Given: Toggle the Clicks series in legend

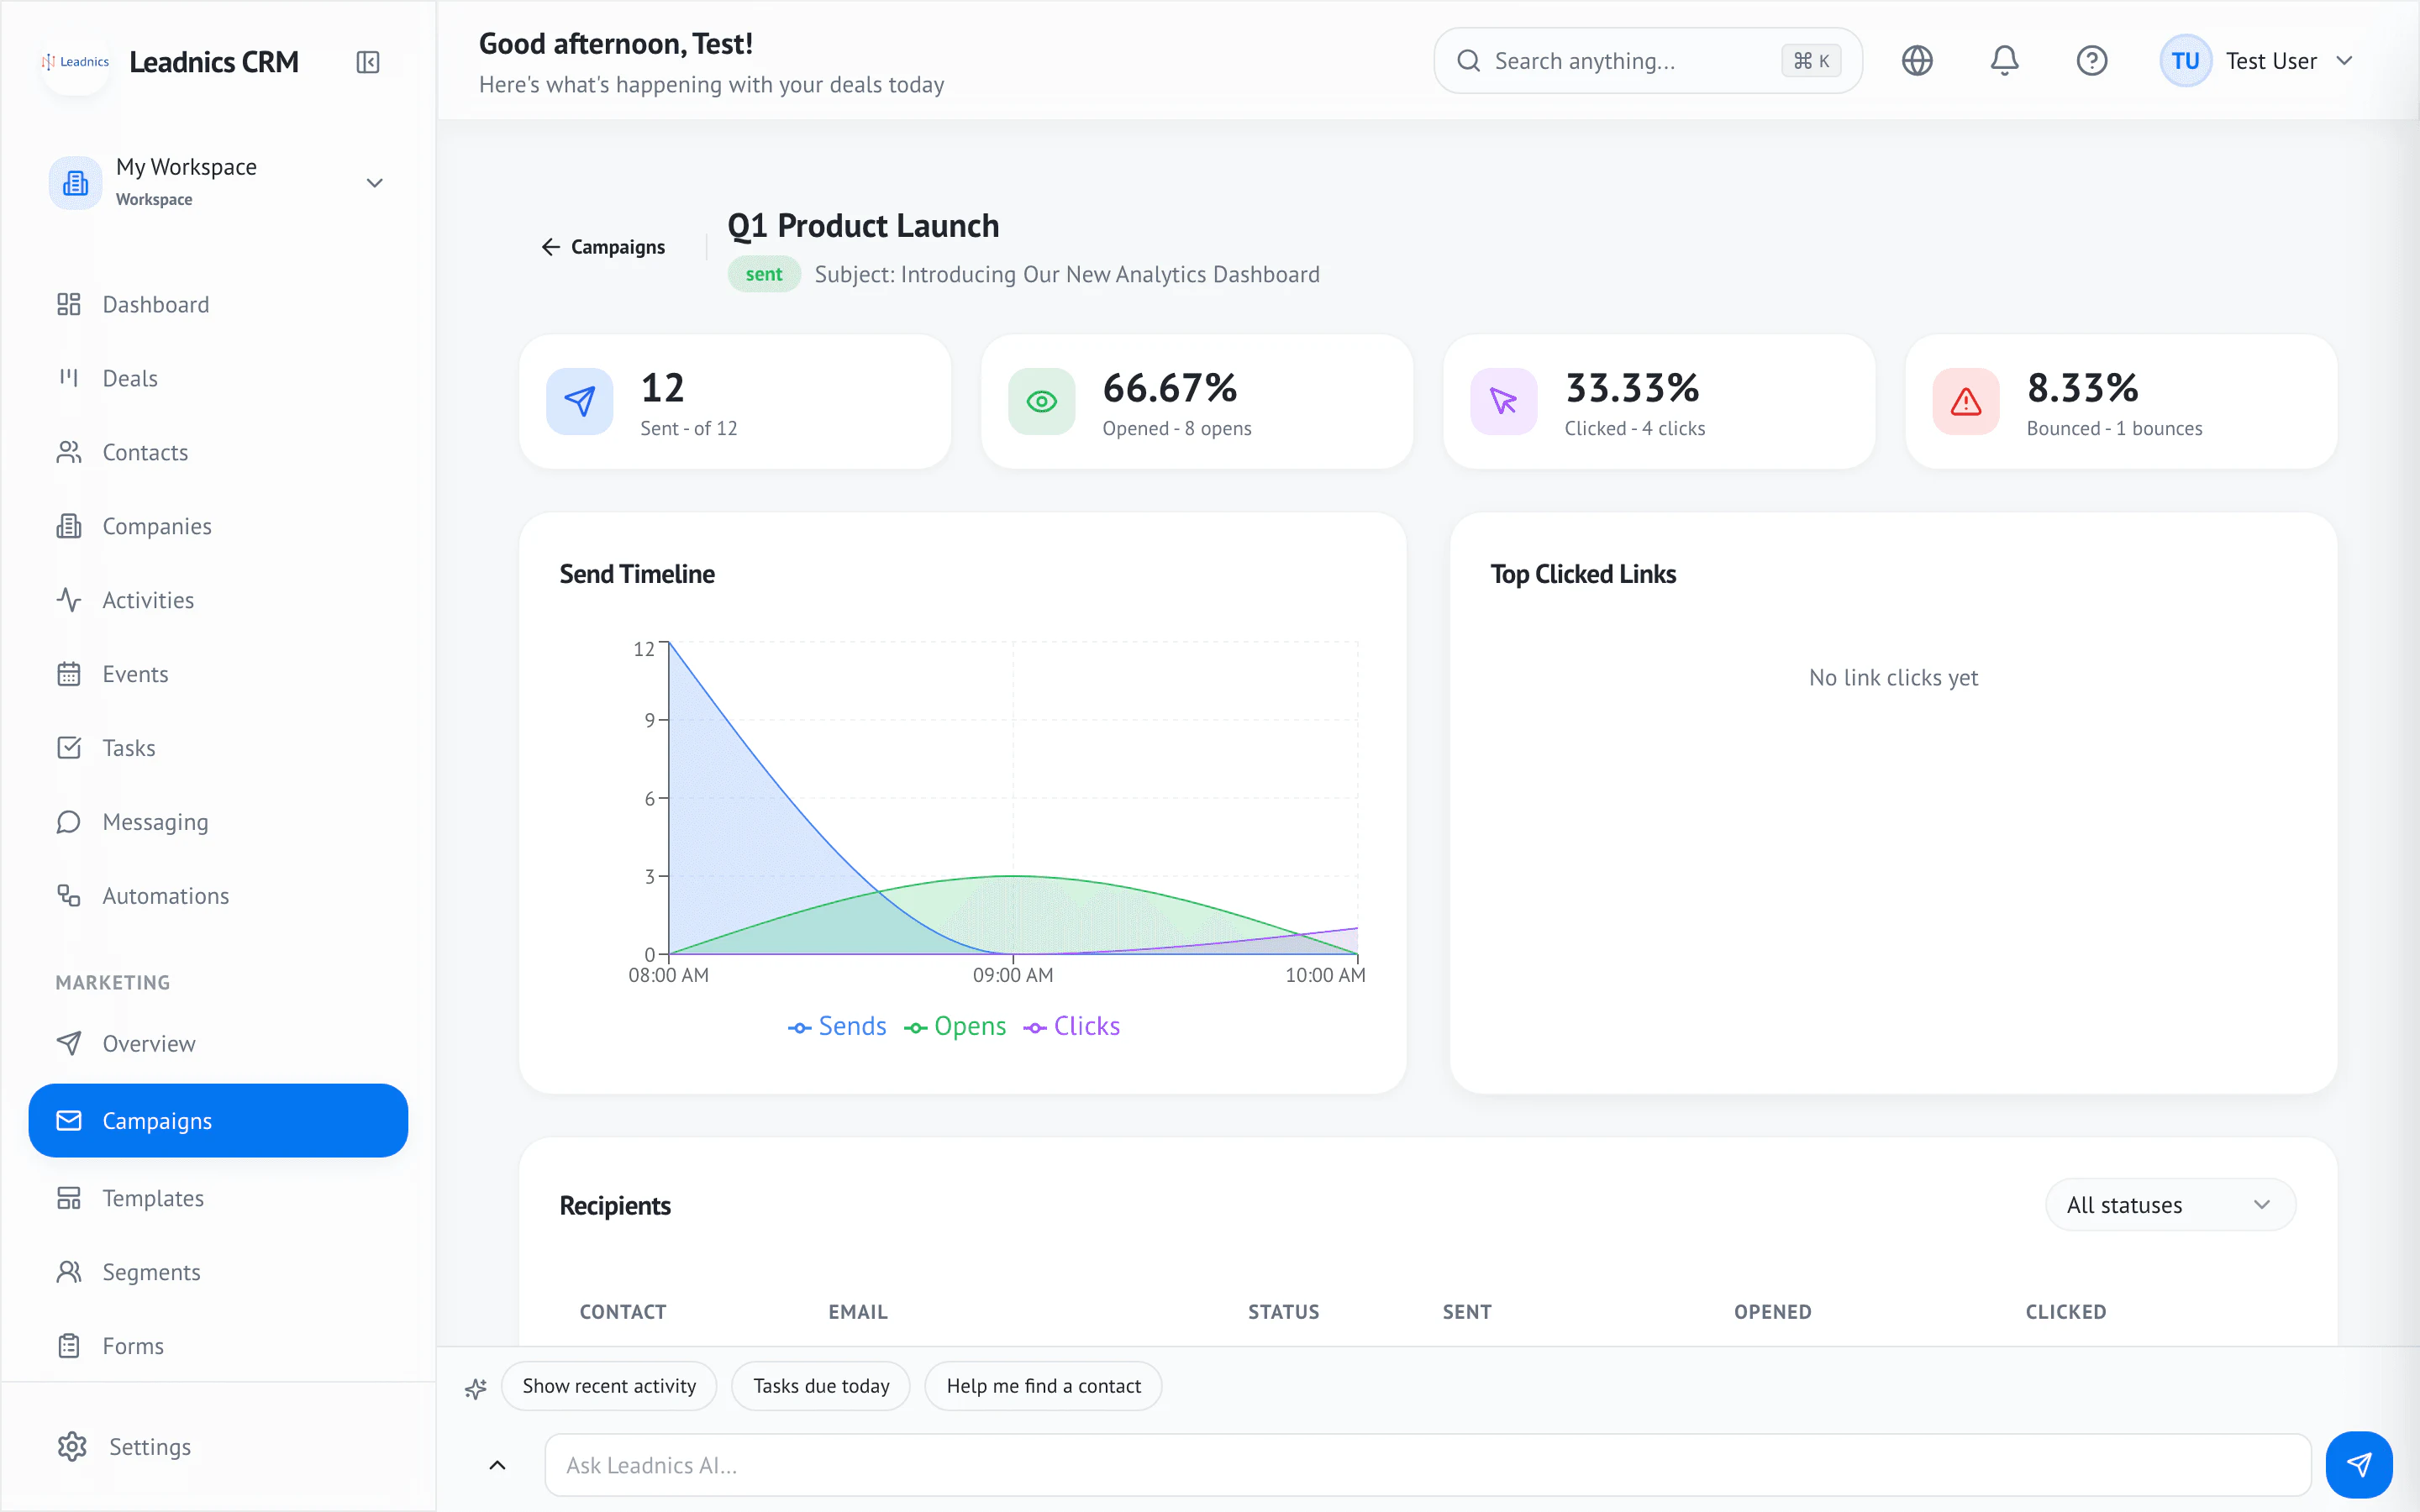Looking at the screenshot, I should (x=1072, y=1027).
